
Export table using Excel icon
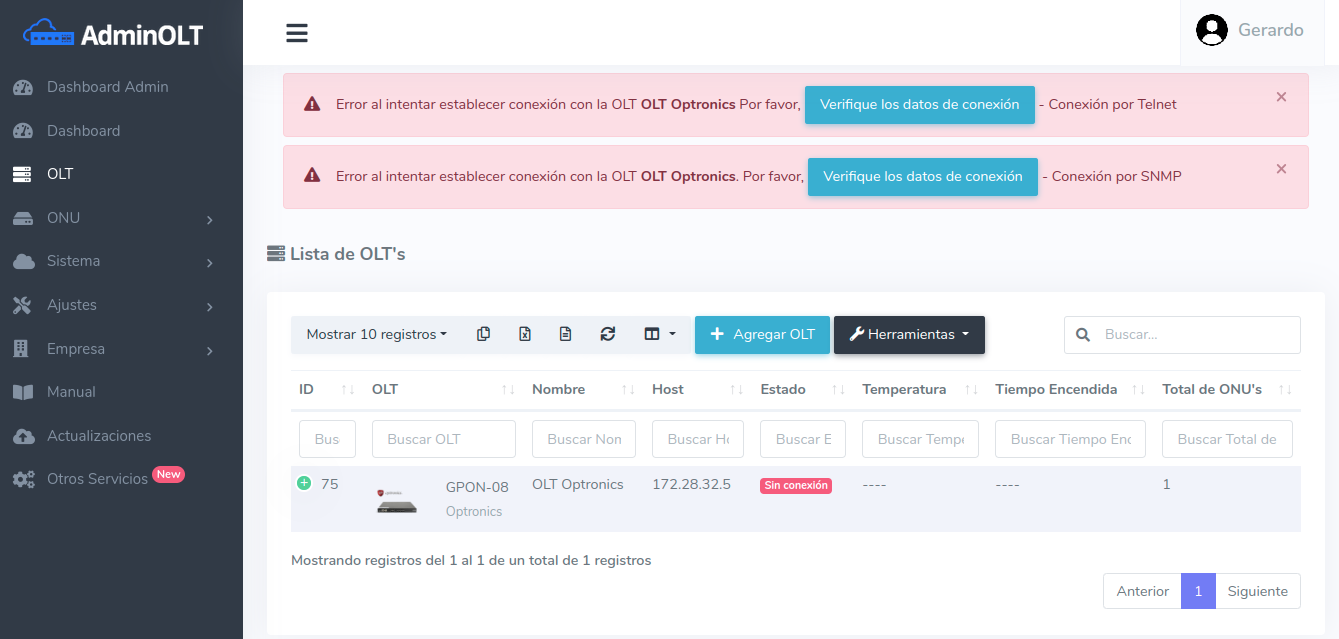point(525,335)
